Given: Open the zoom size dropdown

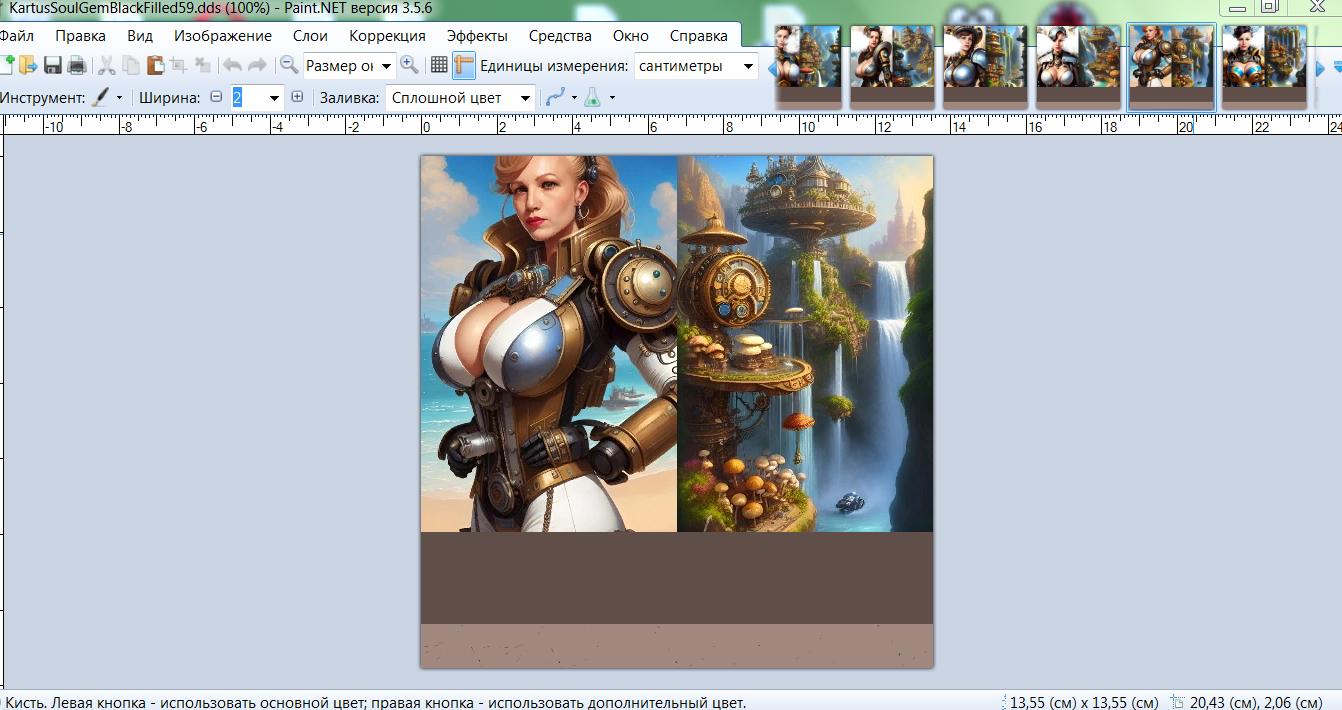Looking at the screenshot, I should (387, 67).
